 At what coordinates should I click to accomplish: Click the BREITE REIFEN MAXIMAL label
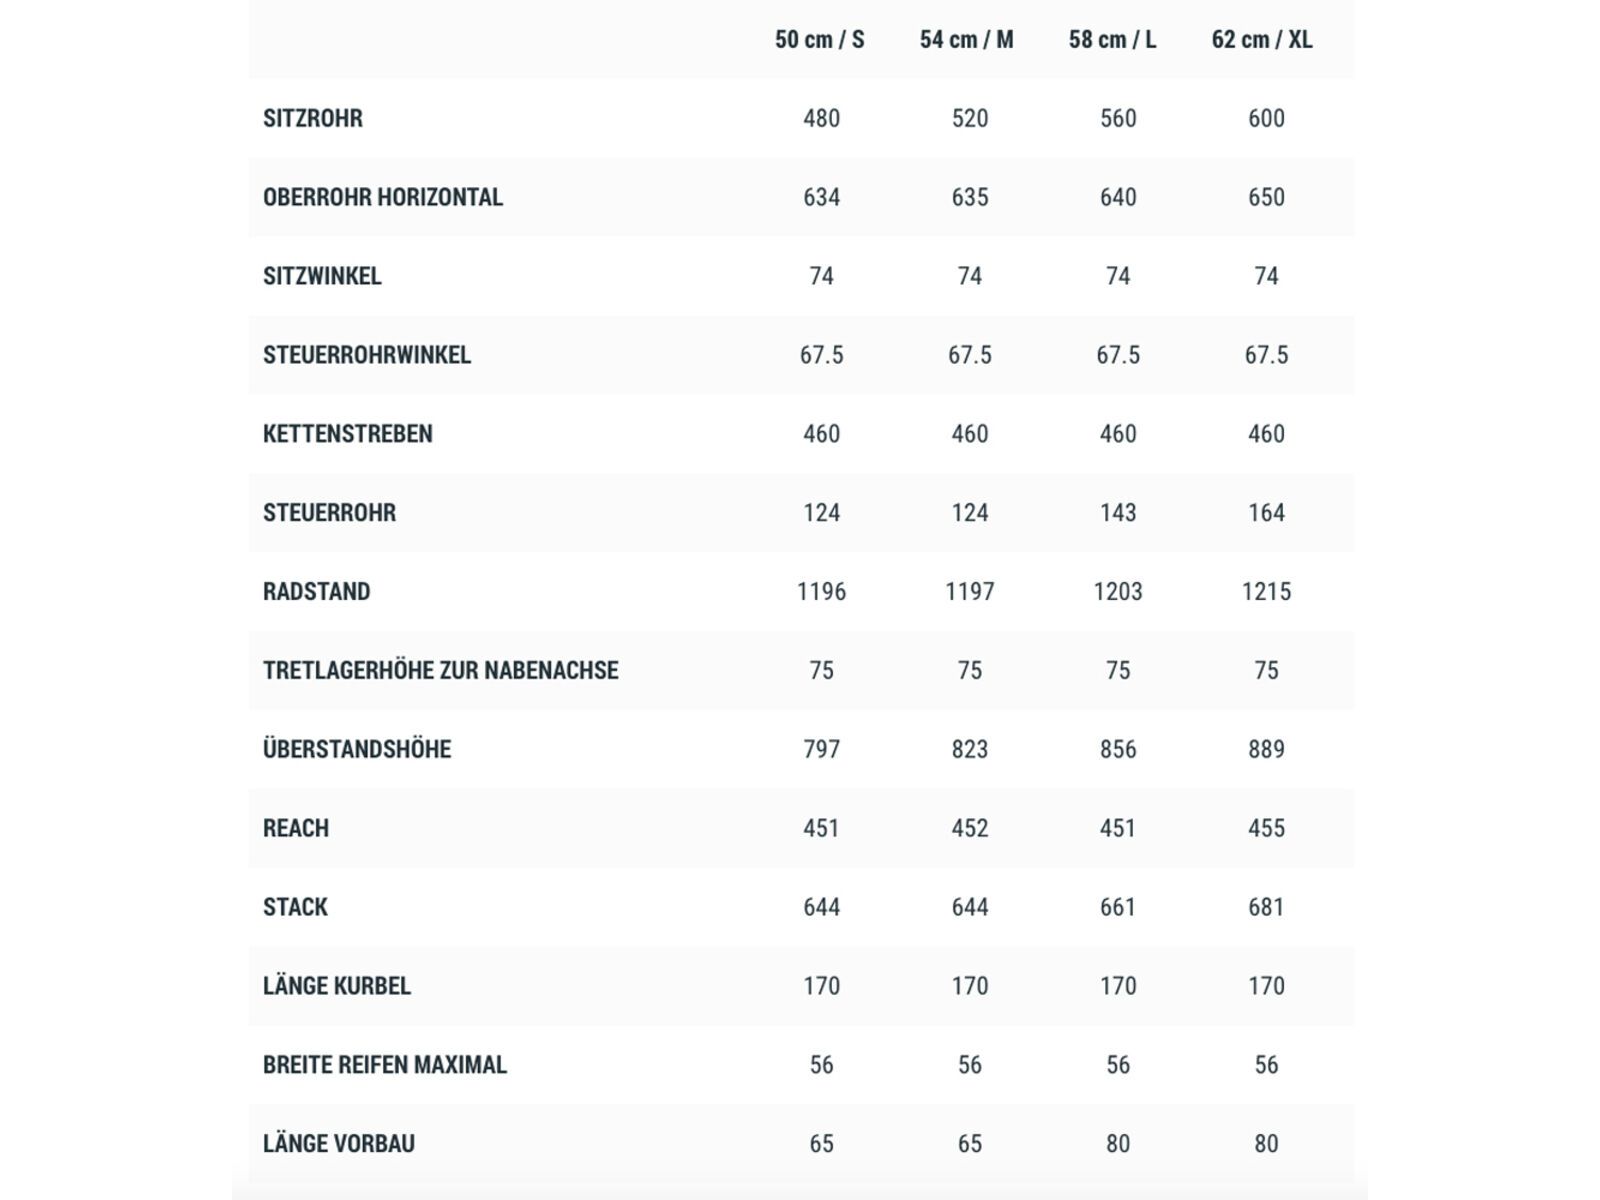click(x=385, y=1065)
